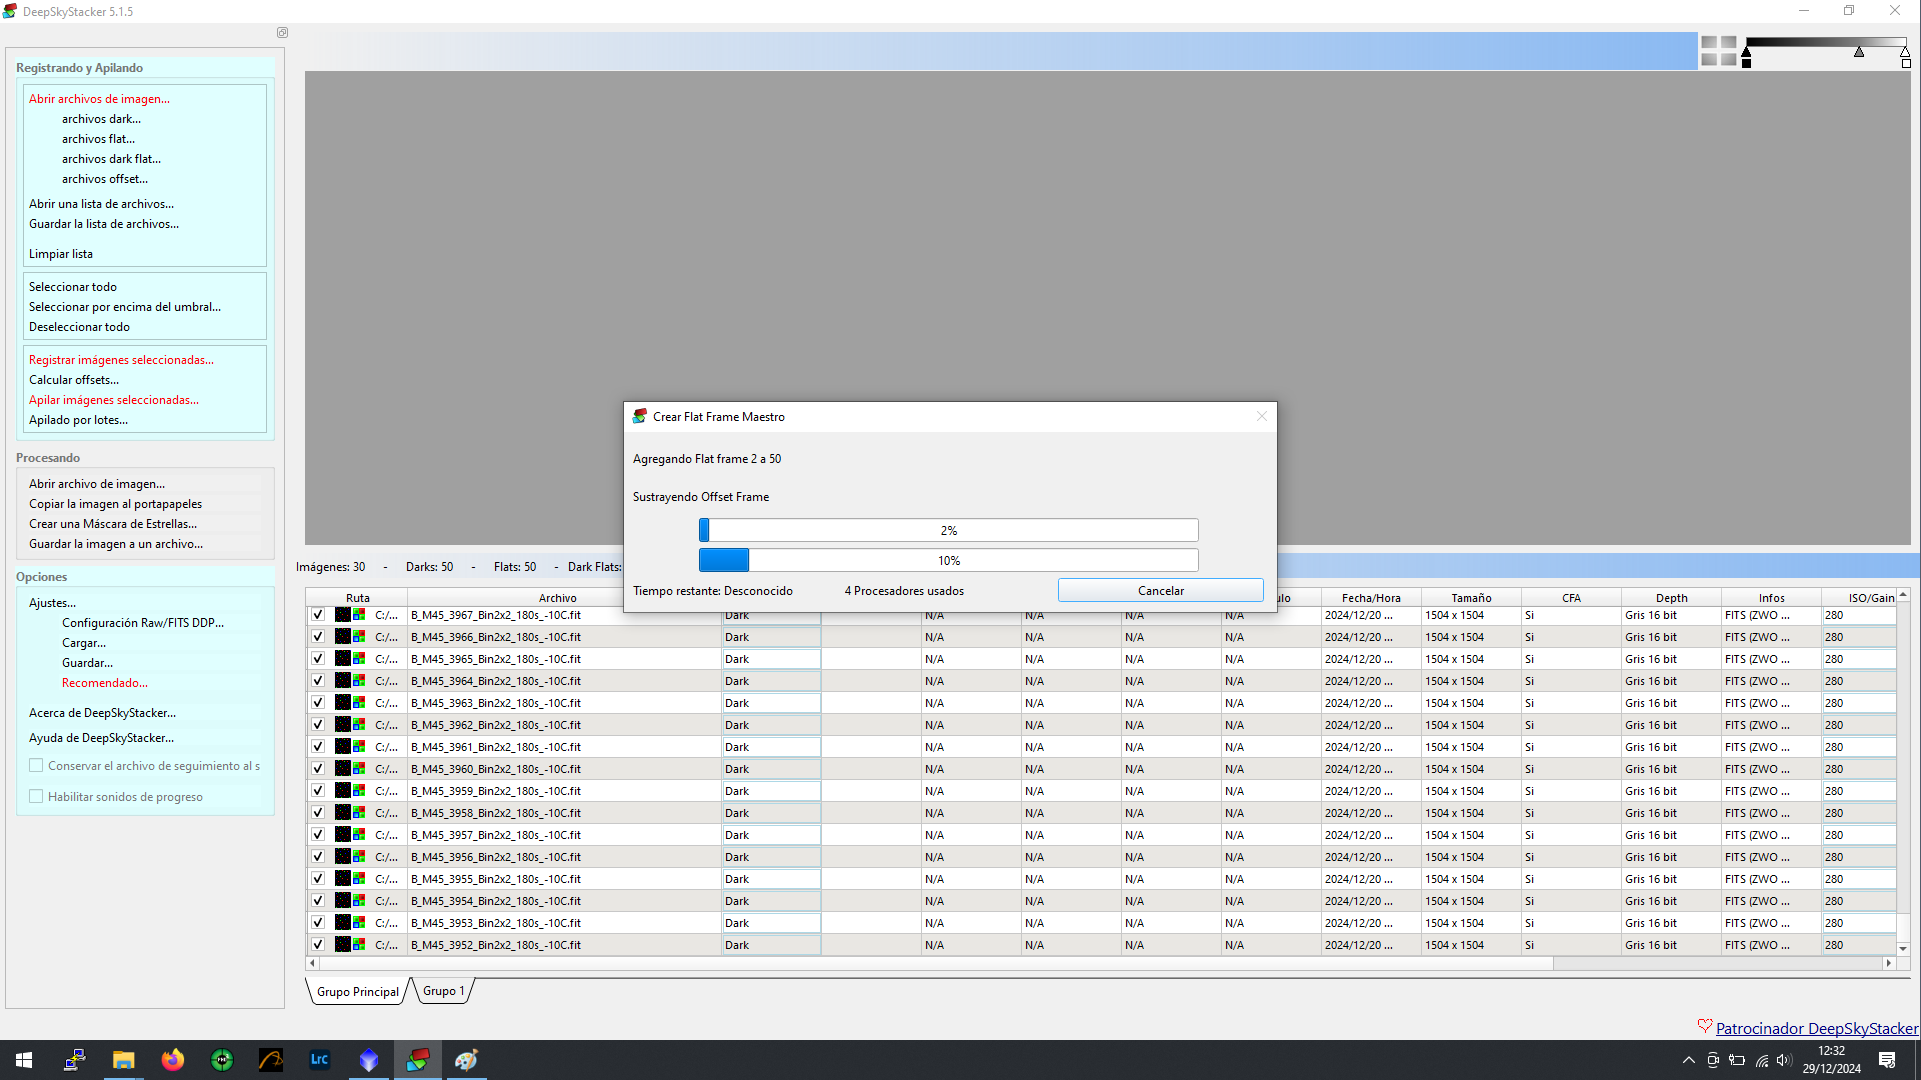
Task: Click the DeepSkyStacker title bar app icon
Action: pos(10,11)
